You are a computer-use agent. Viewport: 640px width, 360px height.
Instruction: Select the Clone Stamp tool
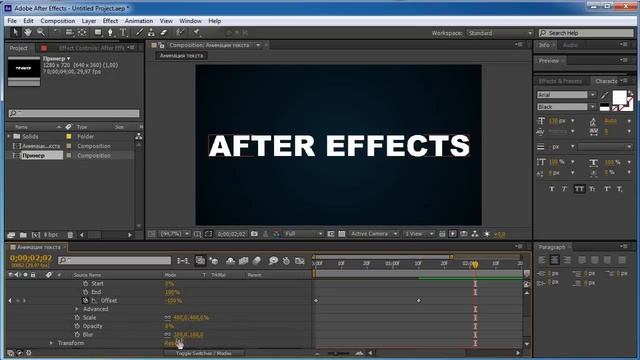point(151,32)
